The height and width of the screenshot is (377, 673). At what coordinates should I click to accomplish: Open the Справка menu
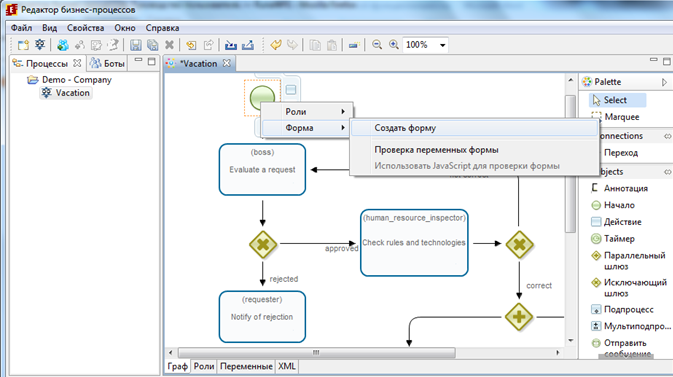pyautogui.click(x=162, y=28)
